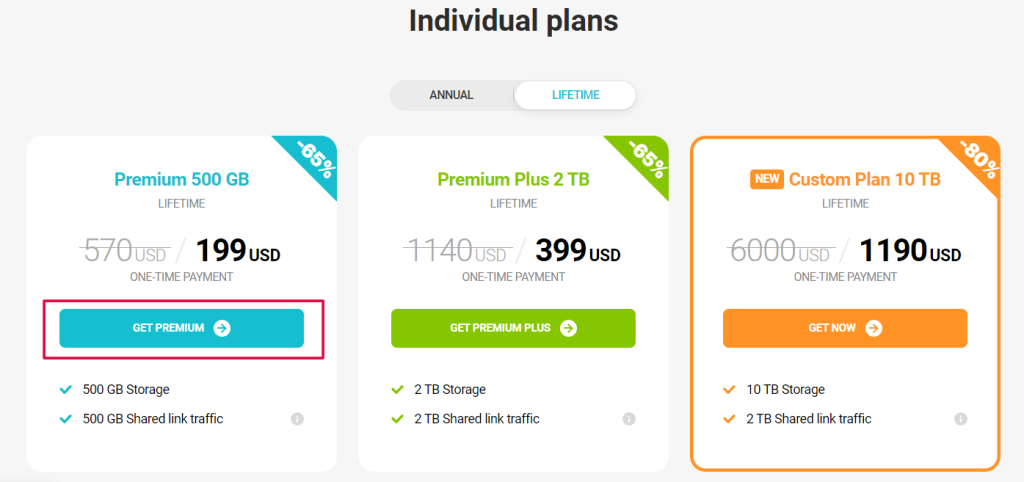Select the Lifetime billing option
This screenshot has height=482, width=1024.
[x=575, y=95]
